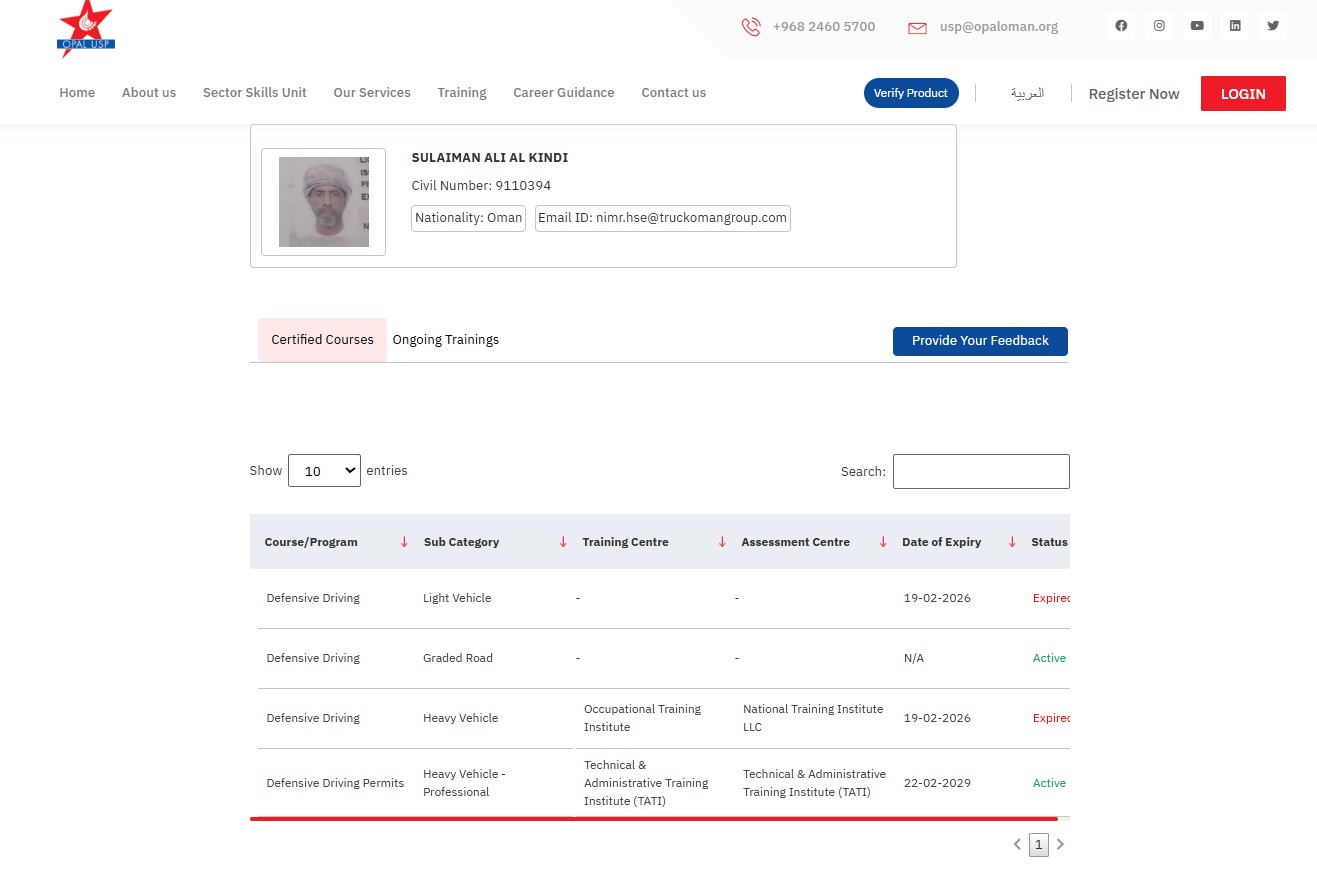Open the Sector Skills Unit menu
The width and height of the screenshot is (1317, 876).
coord(254,93)
